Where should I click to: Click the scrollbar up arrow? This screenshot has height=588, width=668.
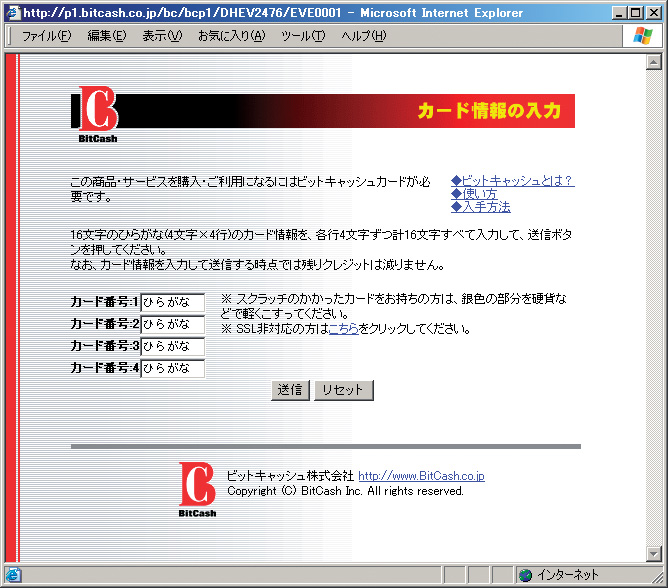click(x=654, y=63)
